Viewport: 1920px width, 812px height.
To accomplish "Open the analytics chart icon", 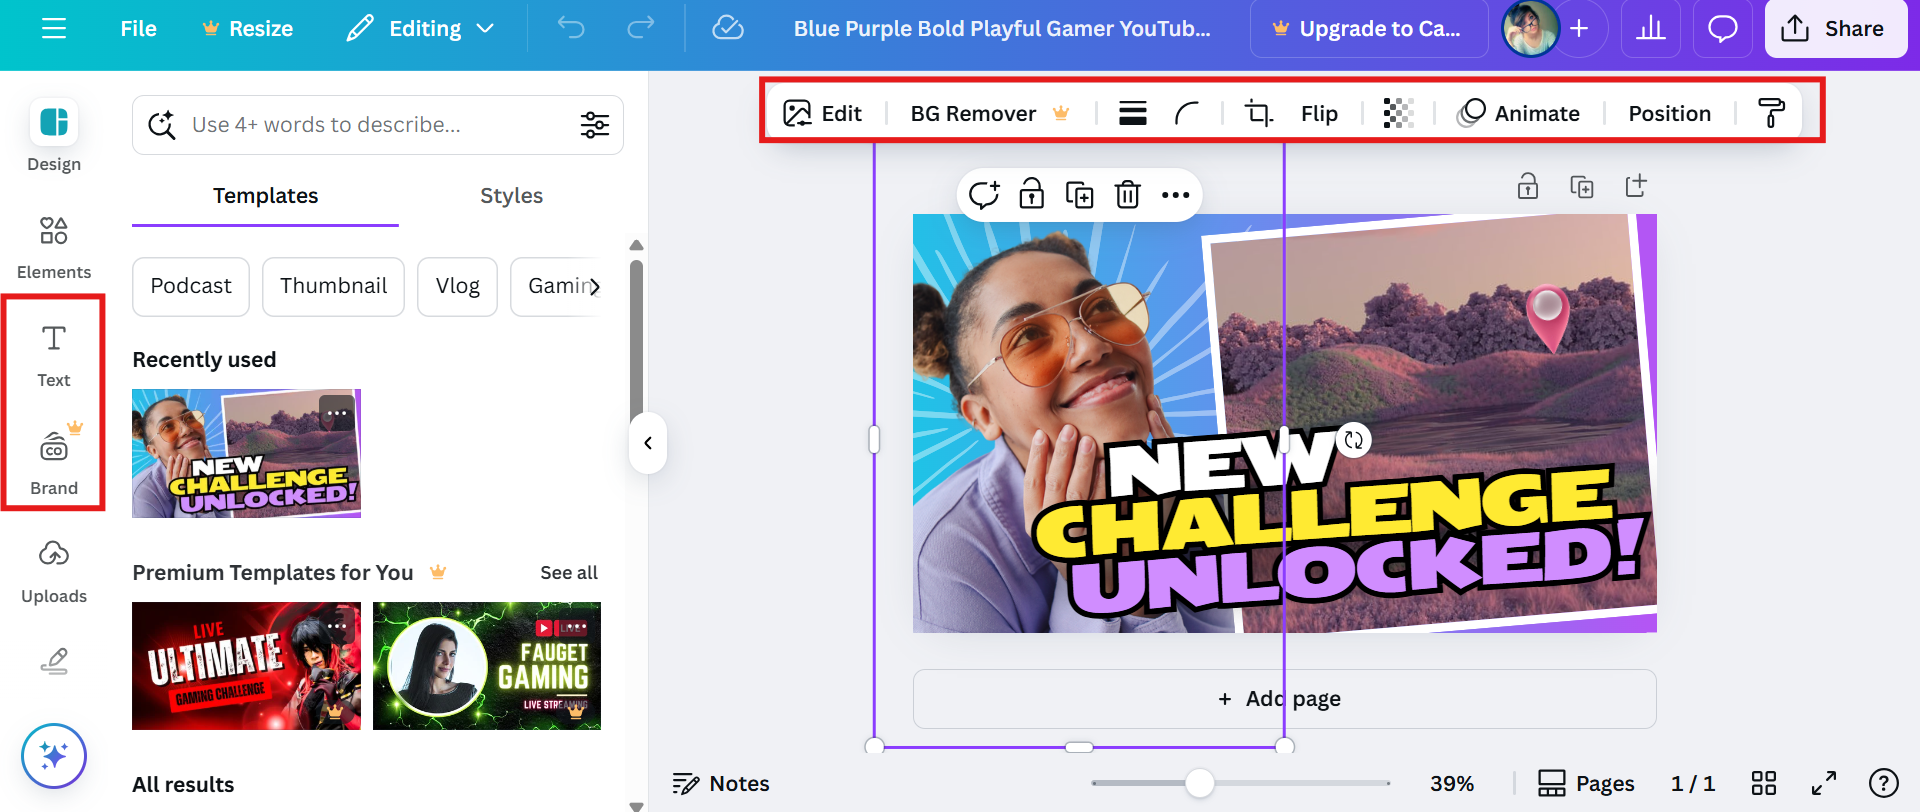I will point(1651,29).
